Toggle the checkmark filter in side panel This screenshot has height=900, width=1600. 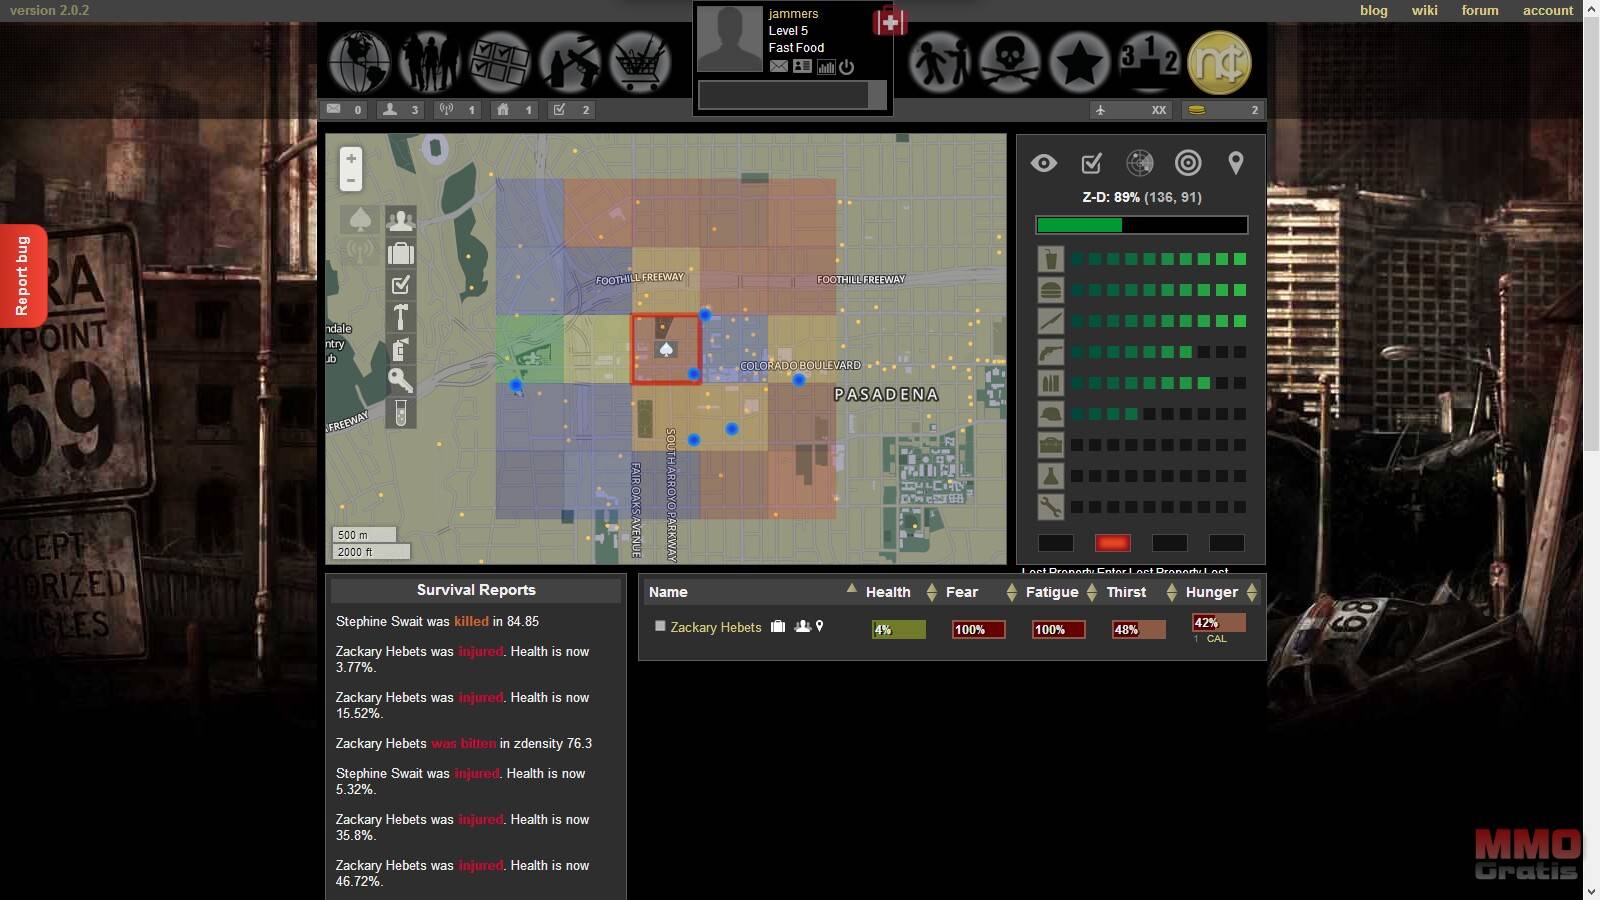(1091, 163)
